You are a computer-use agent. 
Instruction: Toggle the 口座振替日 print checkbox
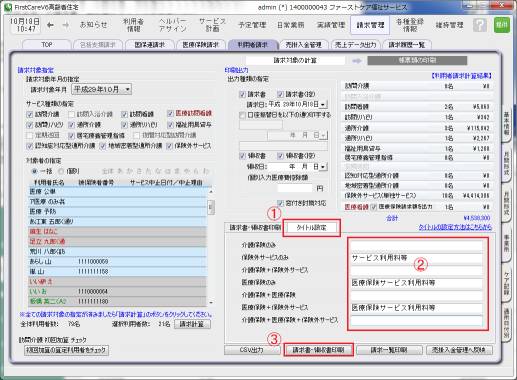pos(242,115)
